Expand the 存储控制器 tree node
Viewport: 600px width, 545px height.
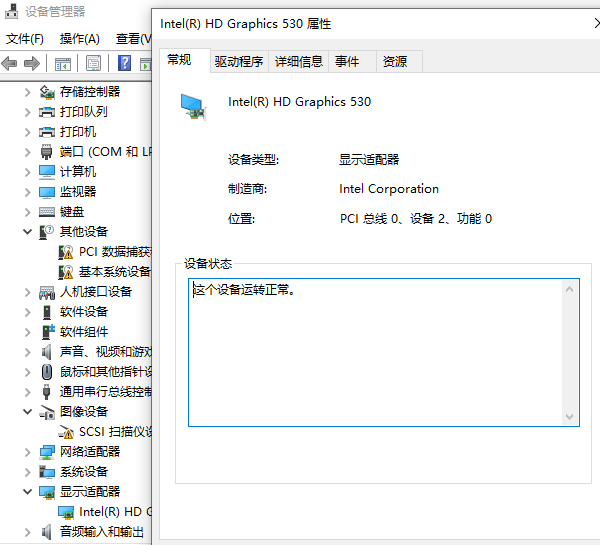click(x=28, y=92)
